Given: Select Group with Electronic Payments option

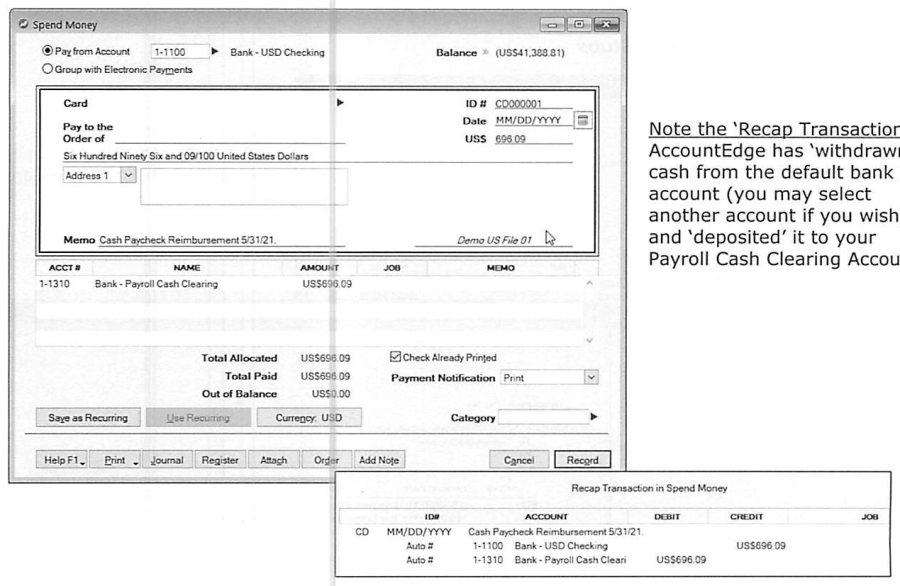Looking at the screenshot, I should coord(48,69).
